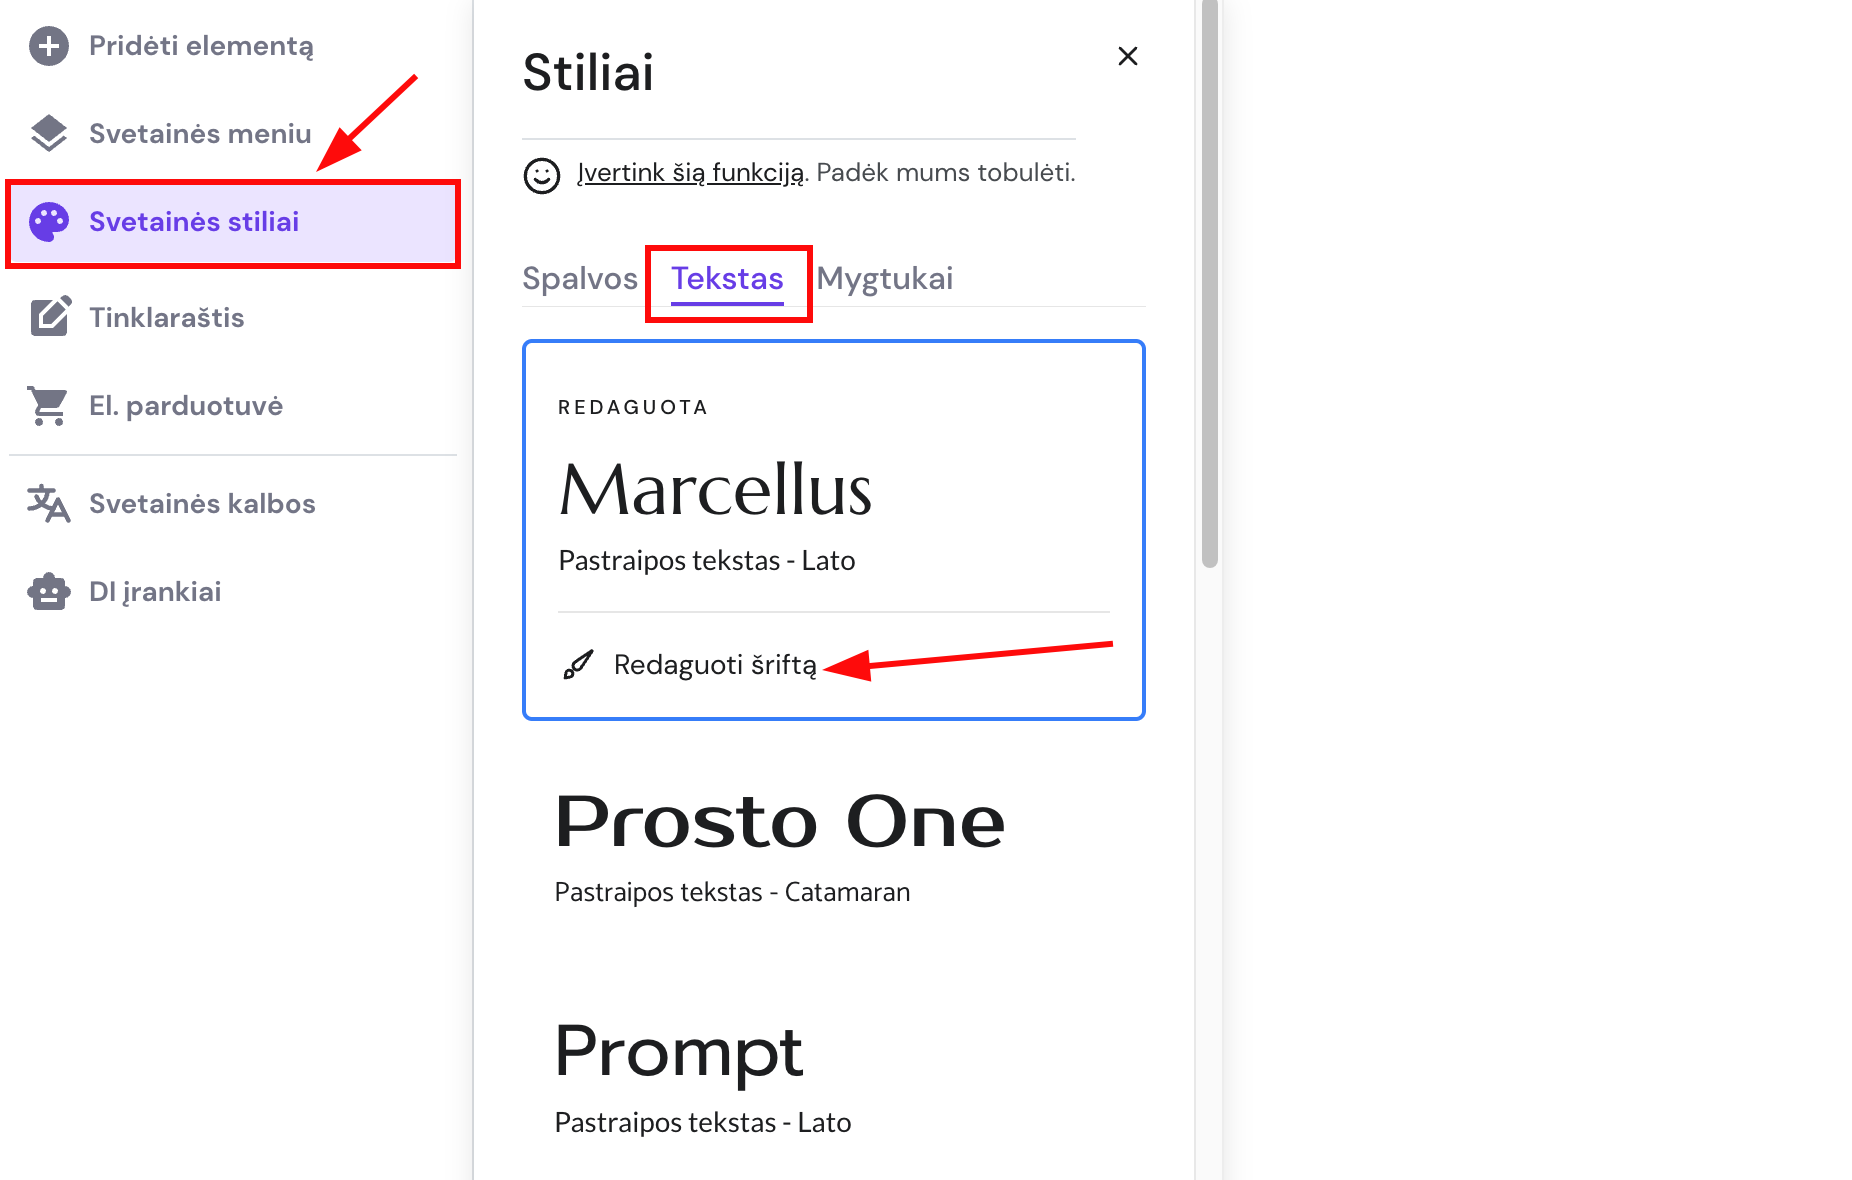The image size is (1852, 1180).
Task: Switch to the Spalvos tab
Action: pyautogui.click(x=580, y=278)
